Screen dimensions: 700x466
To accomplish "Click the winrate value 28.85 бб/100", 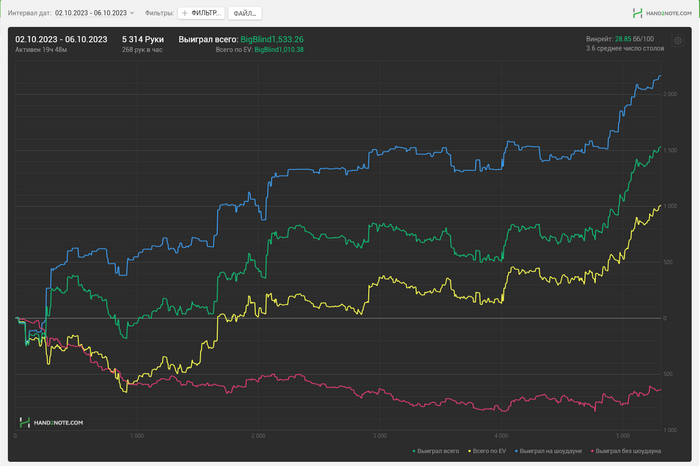I will pos(634,39).
